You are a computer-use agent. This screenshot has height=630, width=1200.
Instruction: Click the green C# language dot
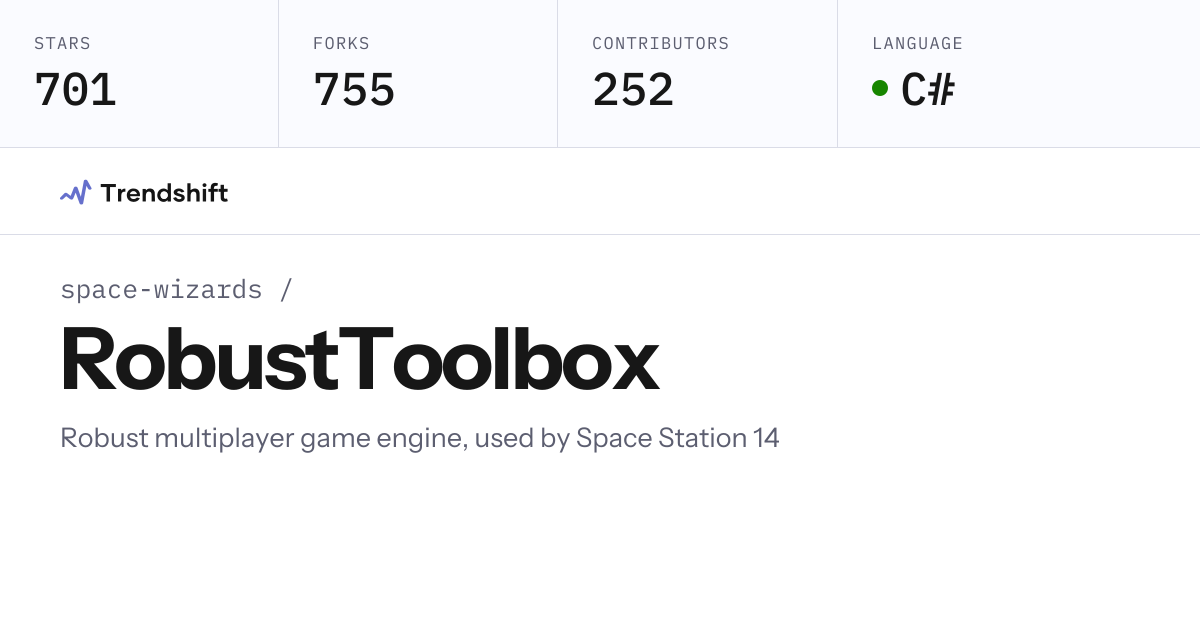tap(880, 88)
